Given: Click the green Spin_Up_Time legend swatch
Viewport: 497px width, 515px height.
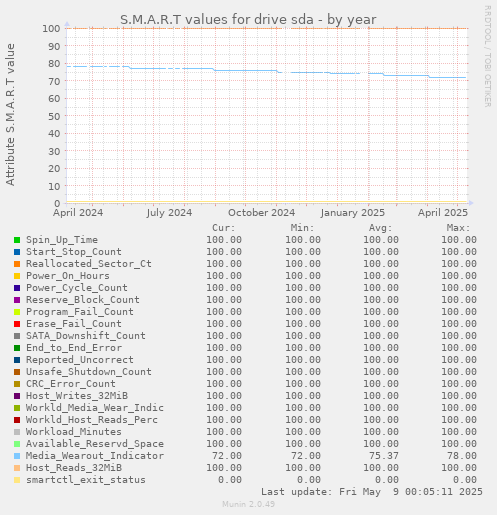Looking at the screenshot, I should click(17, 240).
